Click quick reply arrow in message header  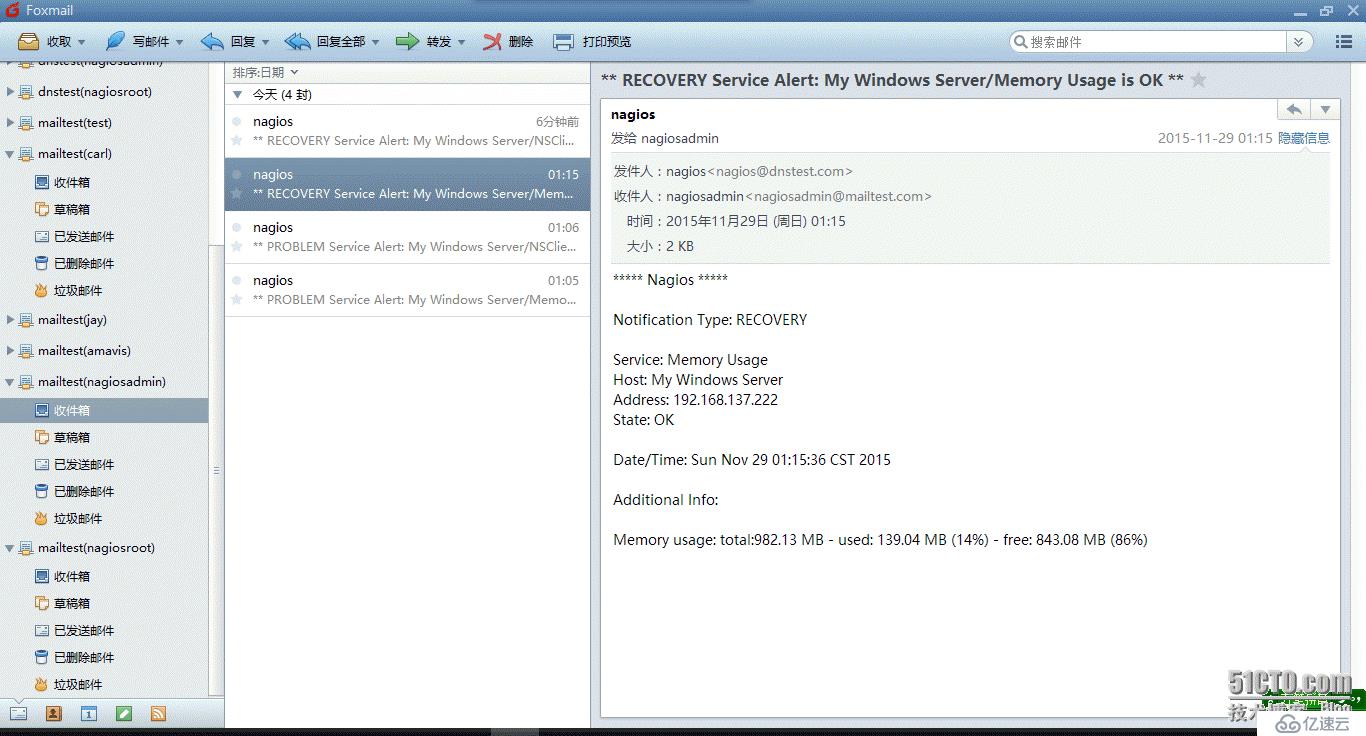[1294, 109]
